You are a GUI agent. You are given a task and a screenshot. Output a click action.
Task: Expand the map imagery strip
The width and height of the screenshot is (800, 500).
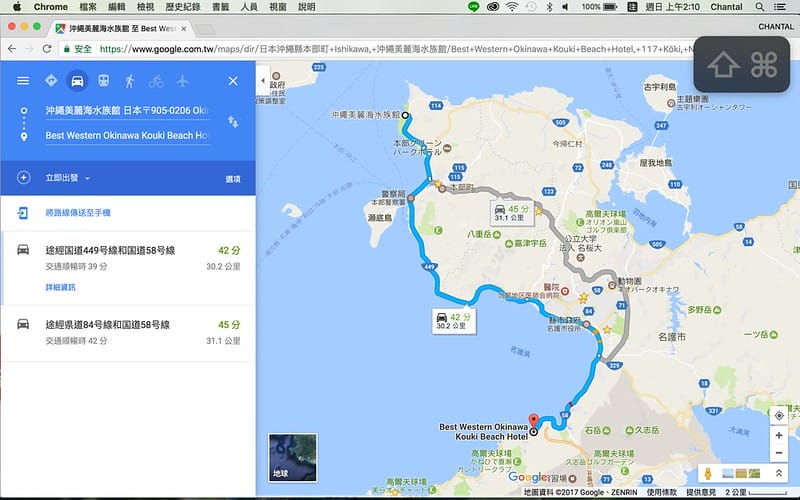[x=779, y=473]
